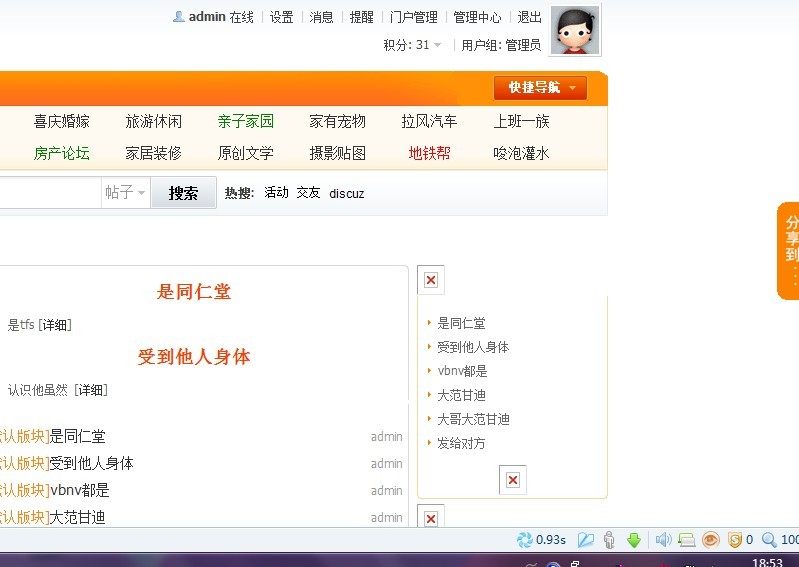
Task: Click [详细] next to 认识他虽然
Action: pos(91,390)
